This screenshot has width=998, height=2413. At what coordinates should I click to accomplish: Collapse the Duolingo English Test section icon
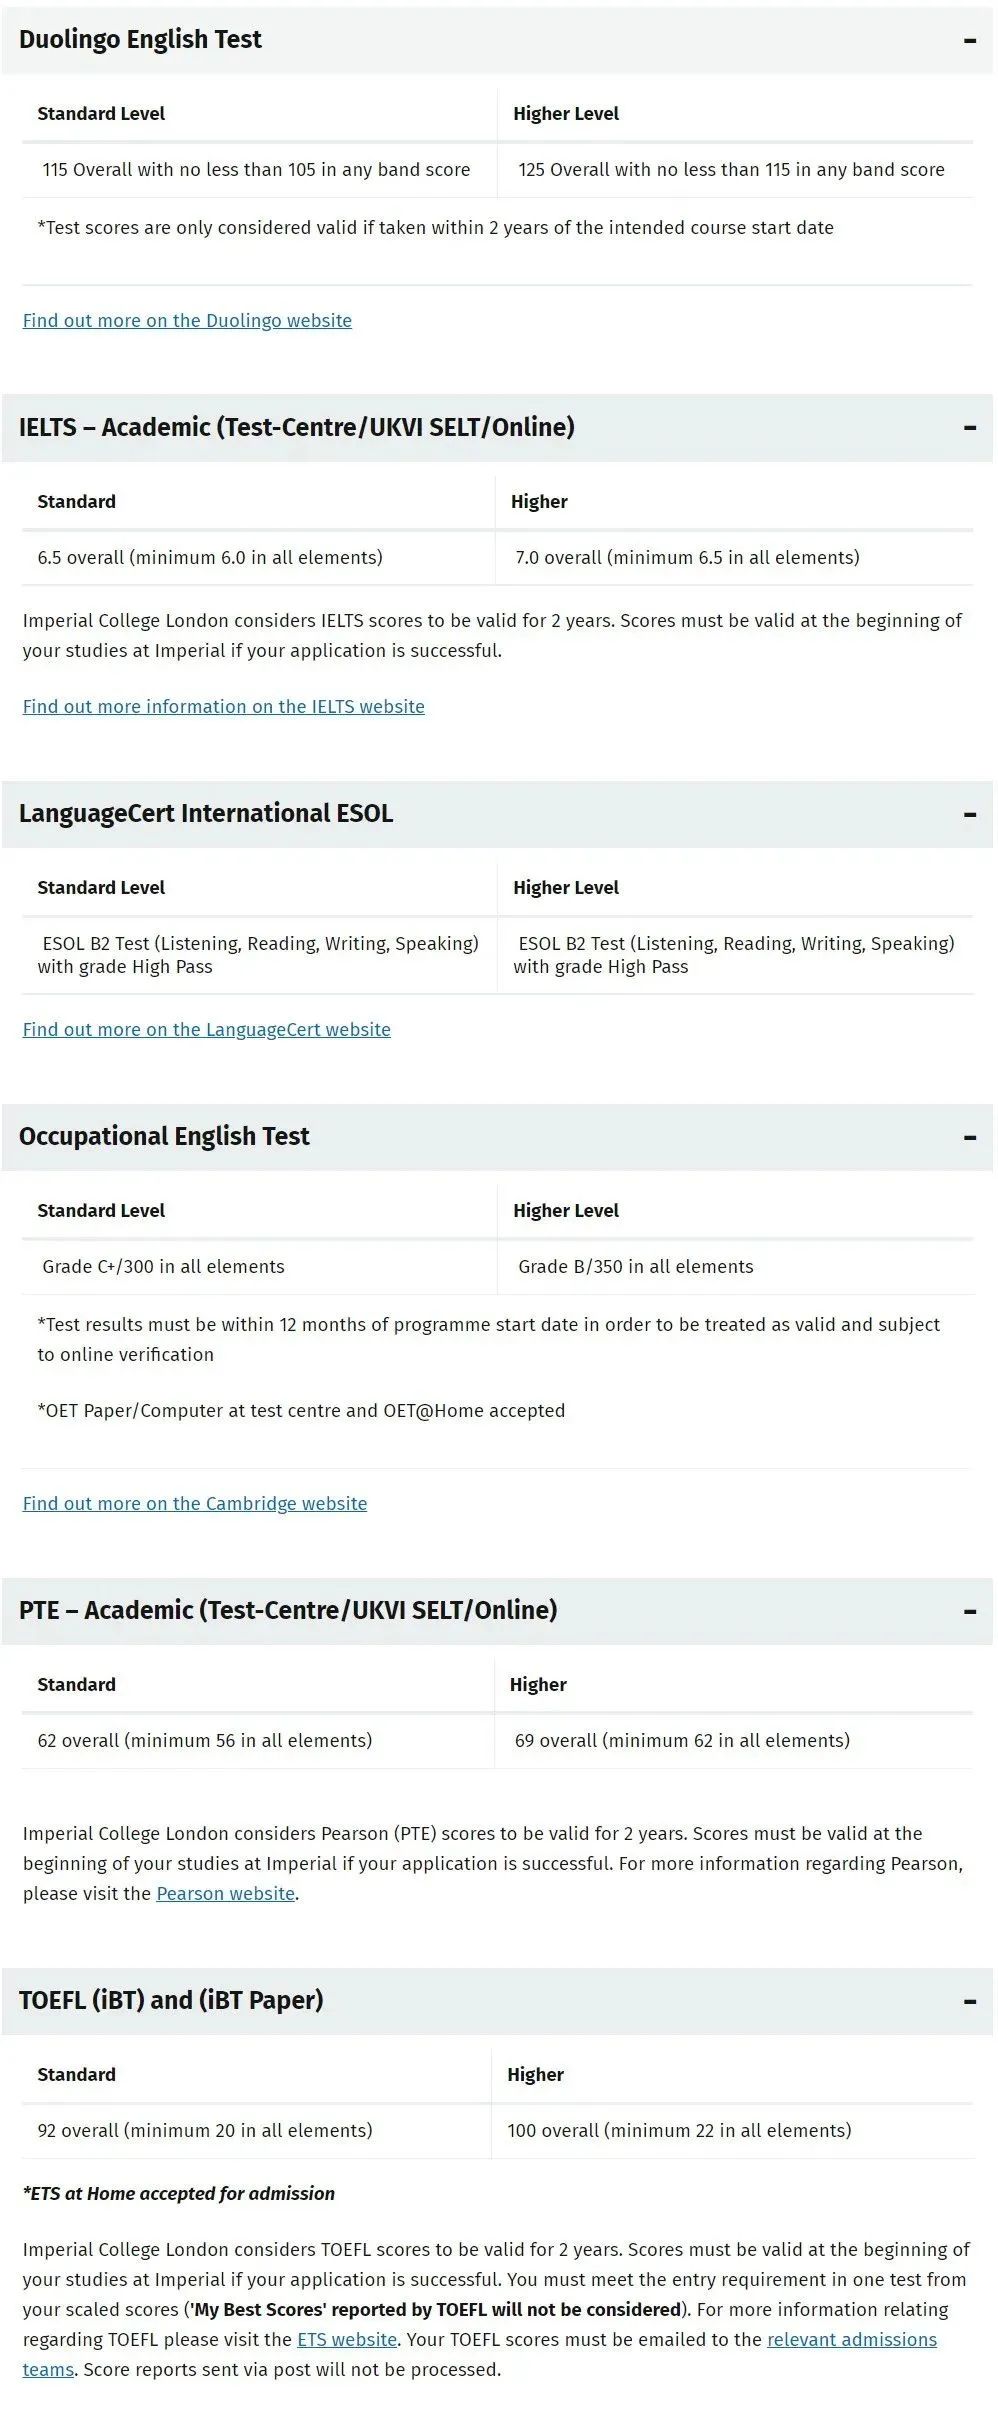coord(969,41)
